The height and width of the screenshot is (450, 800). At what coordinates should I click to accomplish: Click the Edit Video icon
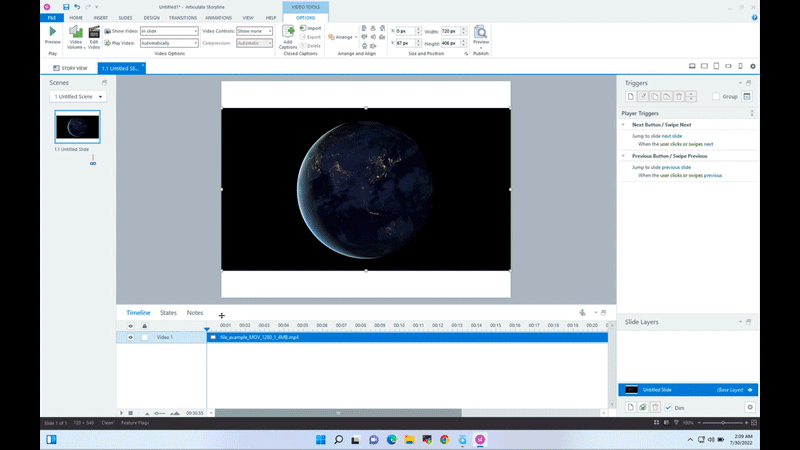(x=93, y=33)
